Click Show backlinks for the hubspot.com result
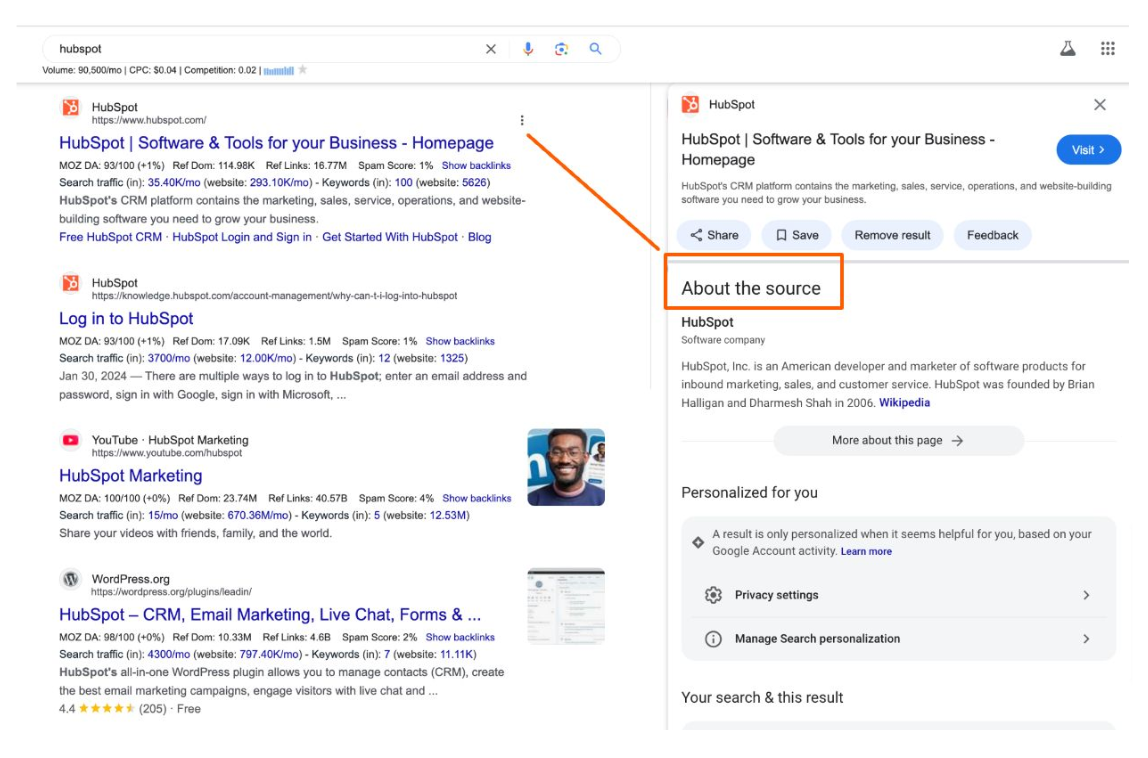Screen dimensions: 1148x758 tap(476, 166)
